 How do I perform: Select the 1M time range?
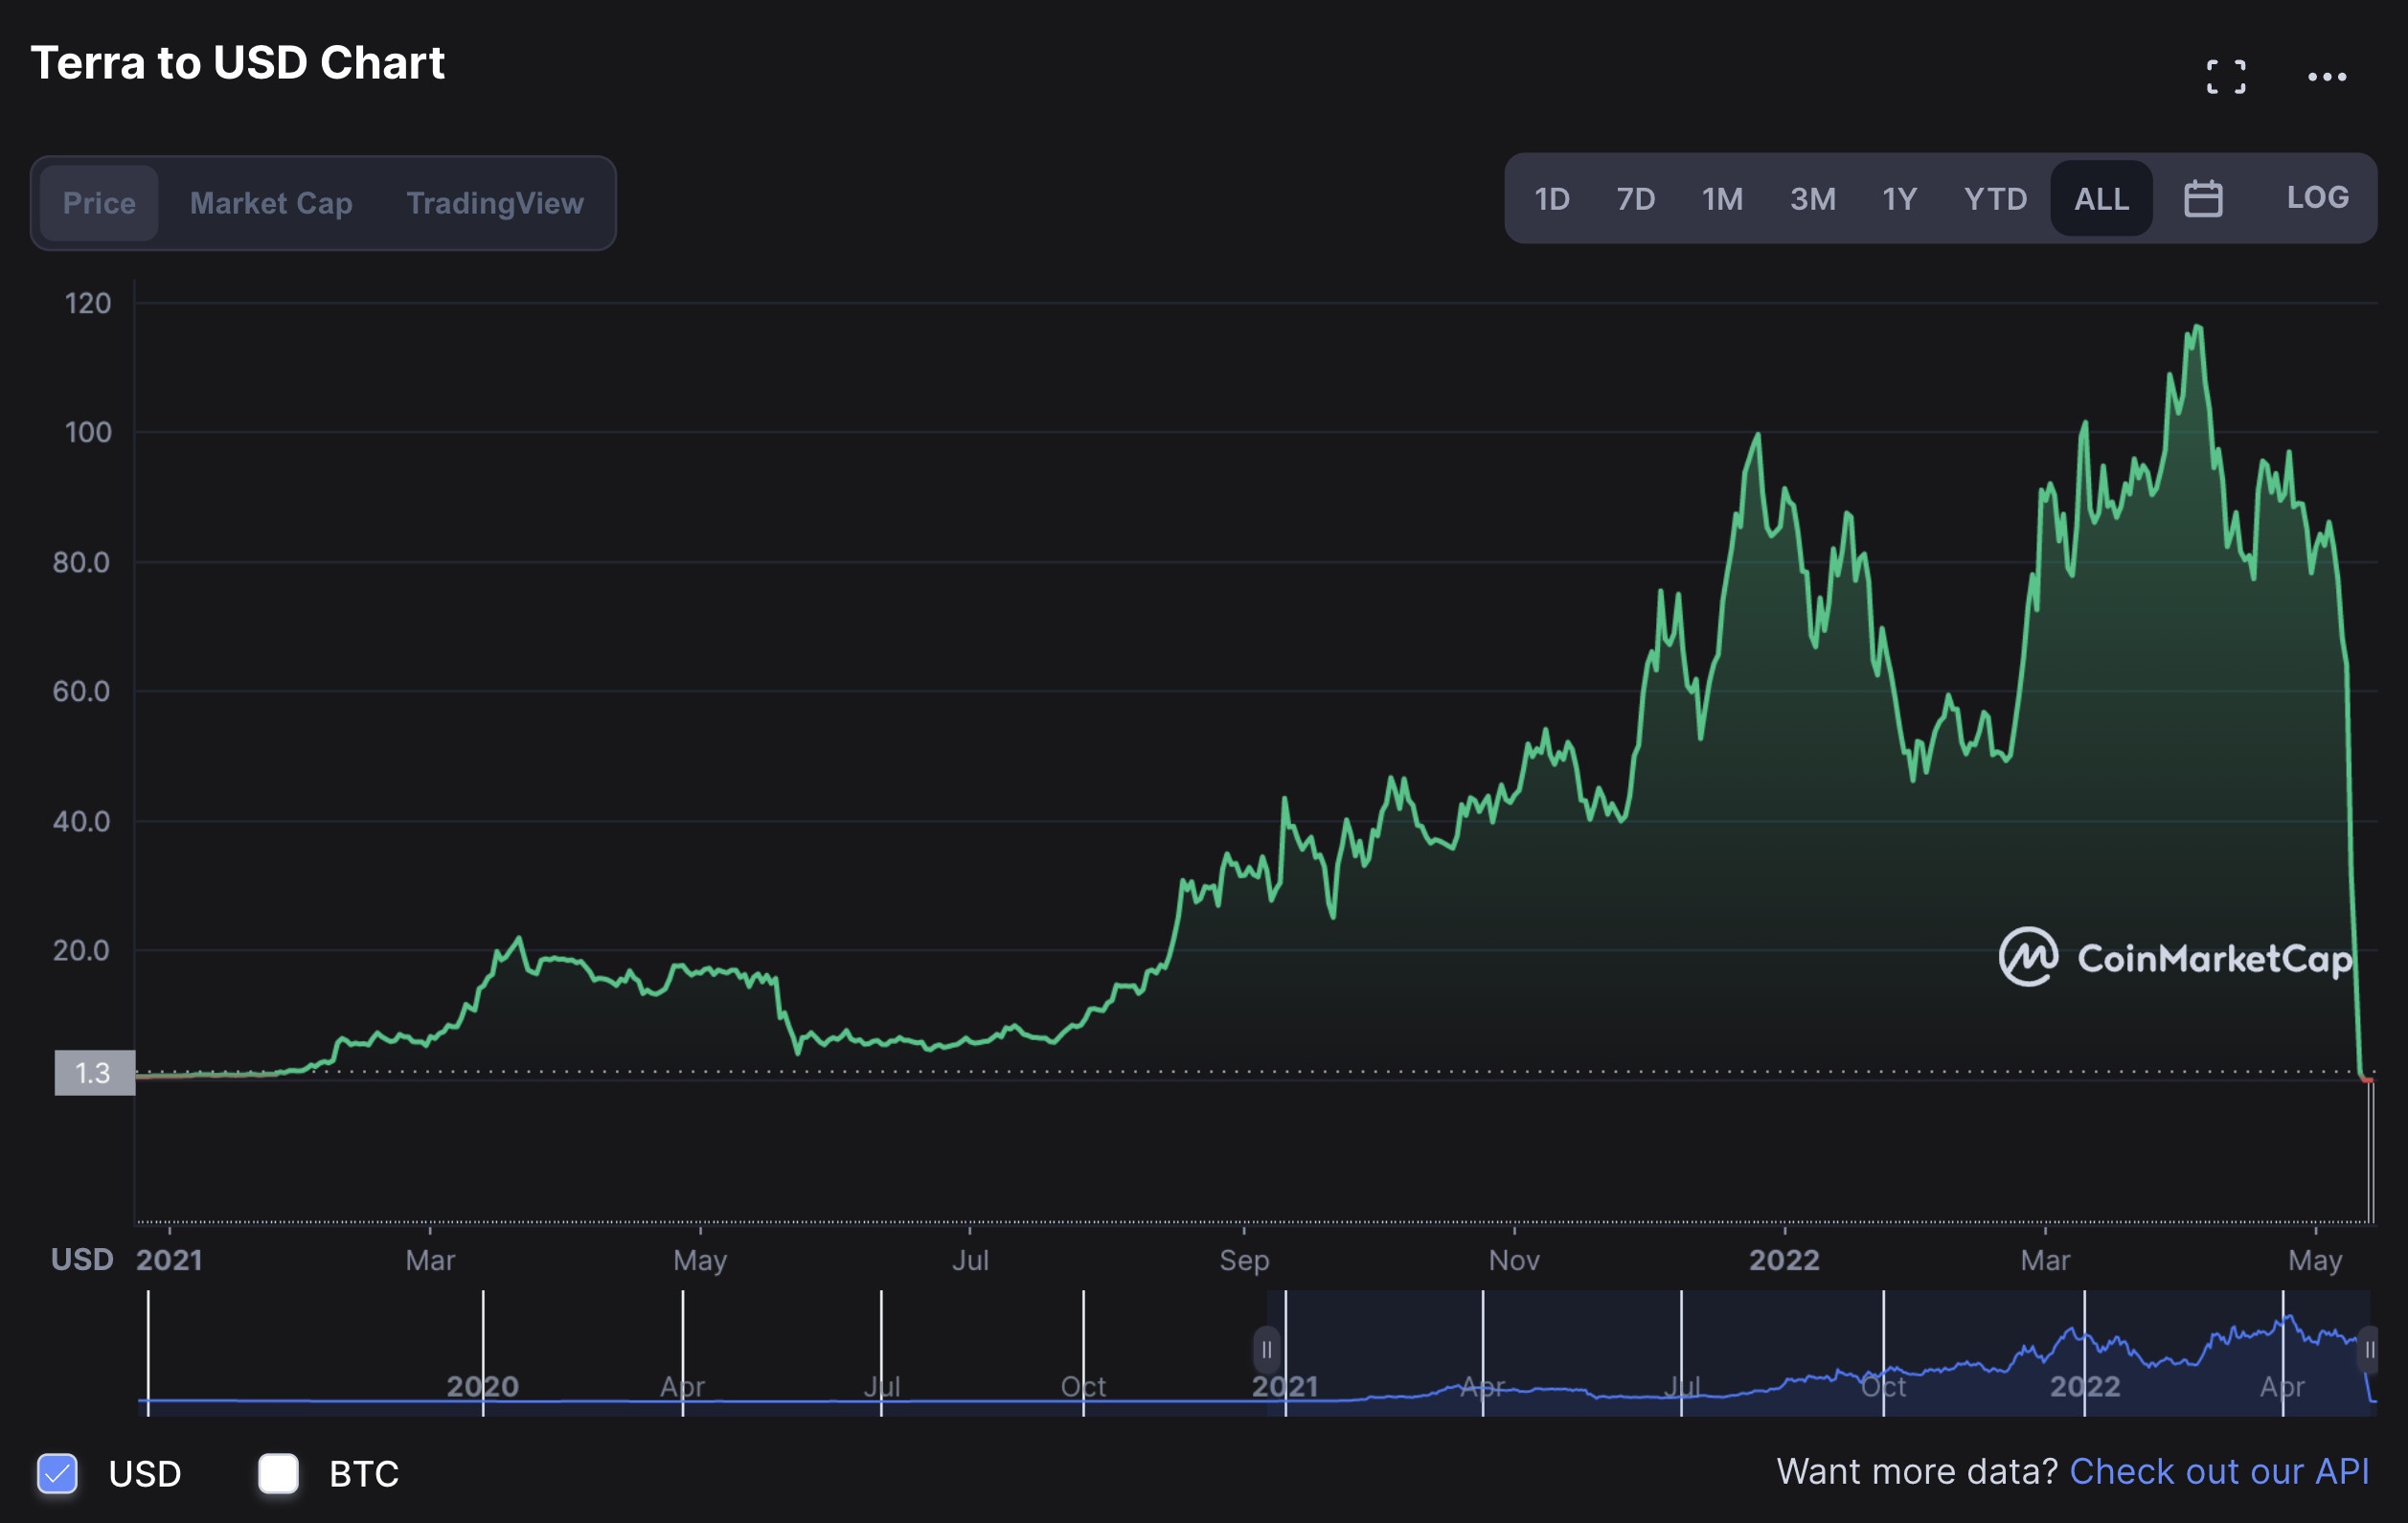pos(1722,199)
